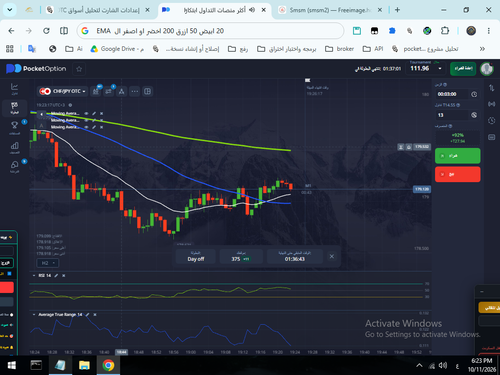The width and height of the screenshot is (500, 375).
Task: Toggle visibility of third Moving Average
Action: [x=86, y=127]
